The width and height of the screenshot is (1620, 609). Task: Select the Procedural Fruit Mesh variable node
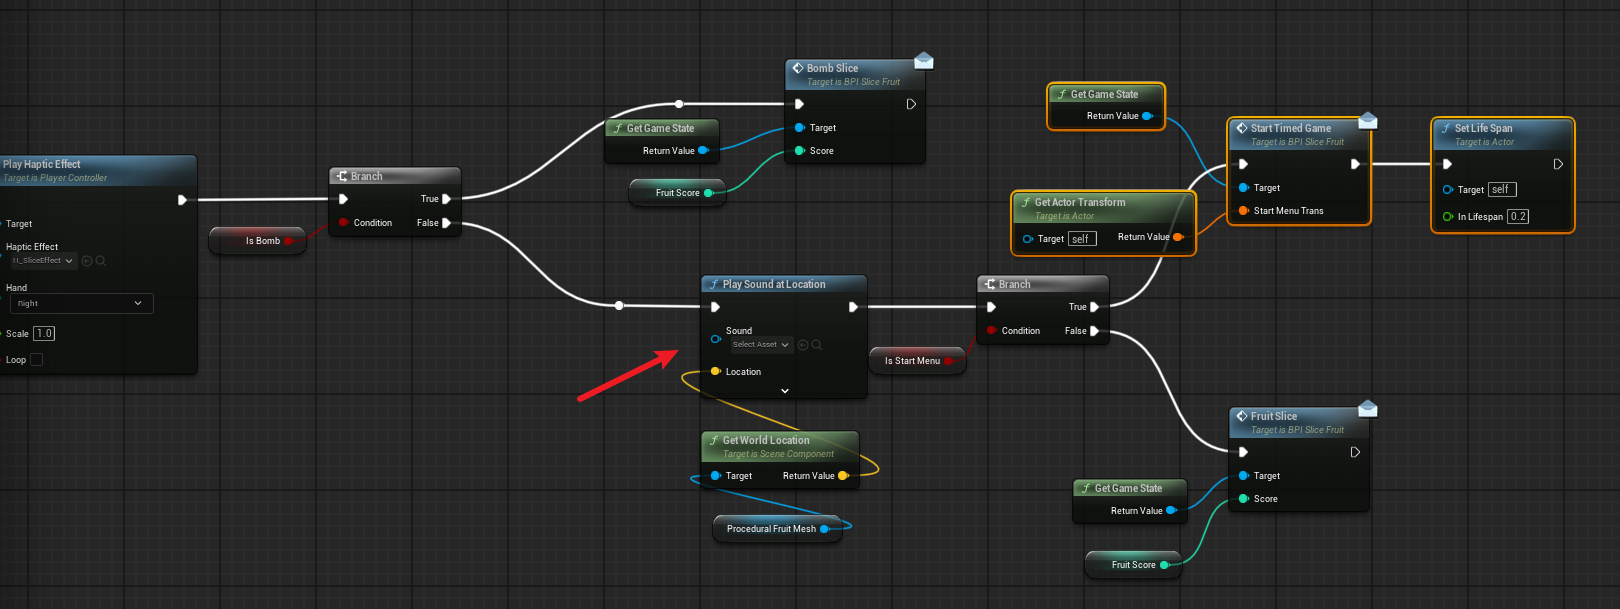777,529
